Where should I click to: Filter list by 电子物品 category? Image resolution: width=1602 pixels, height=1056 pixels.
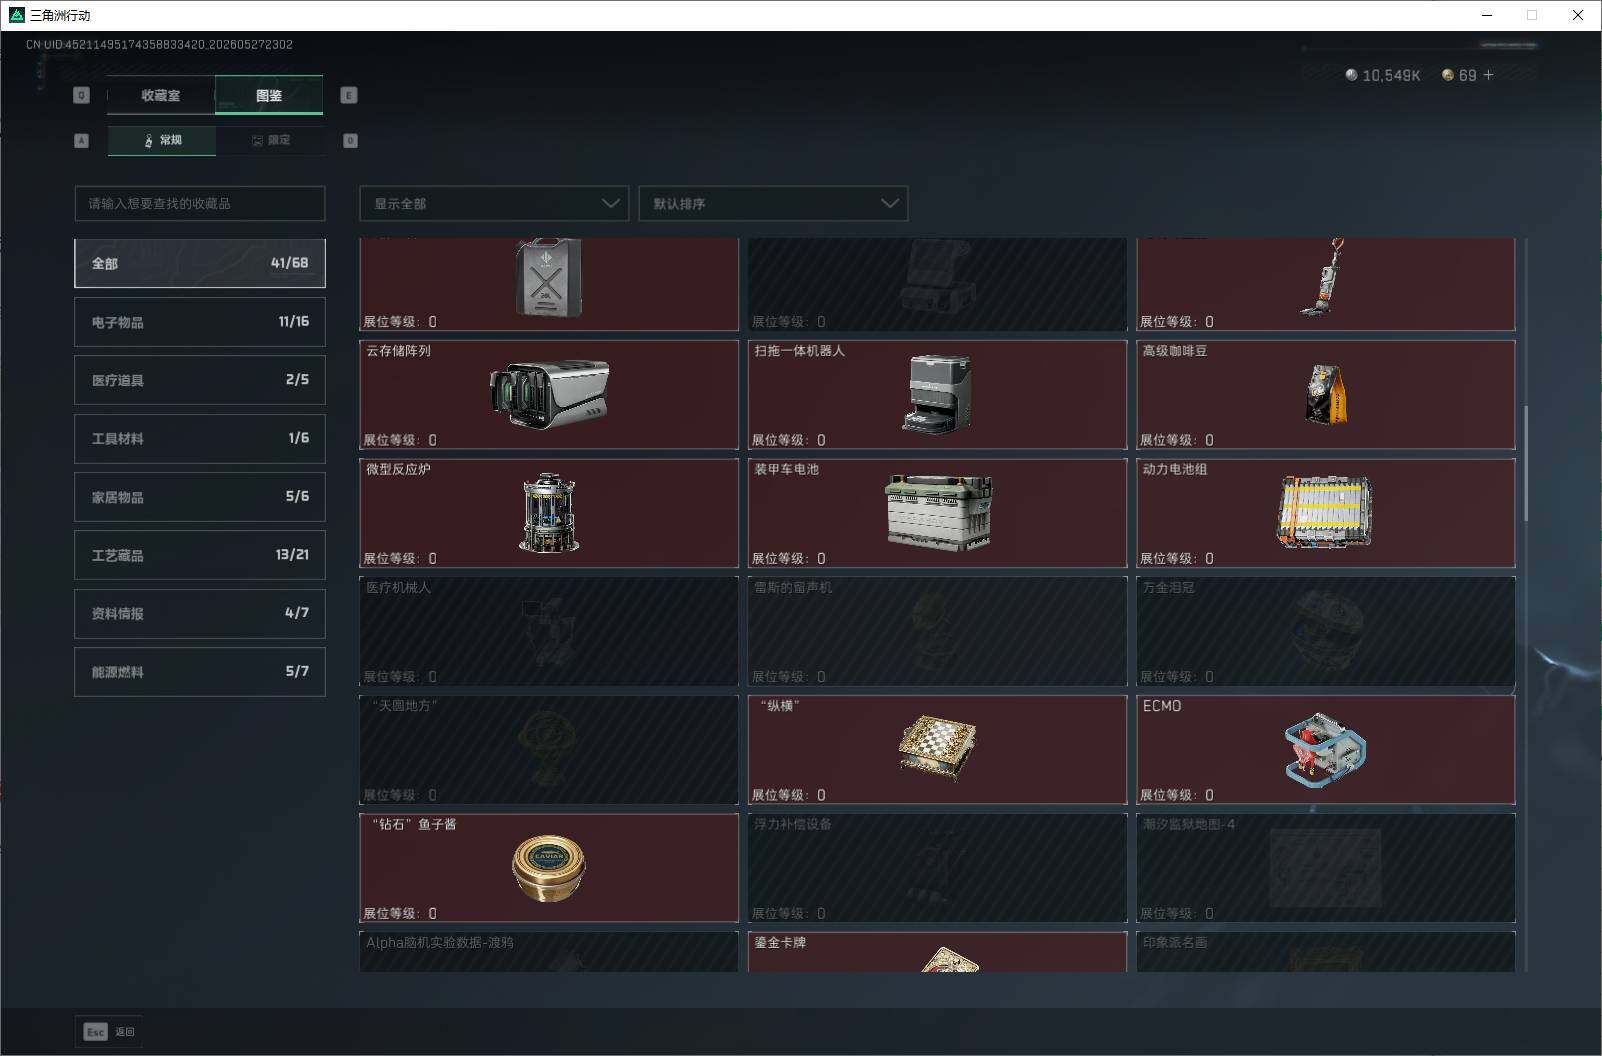(200, 322)
